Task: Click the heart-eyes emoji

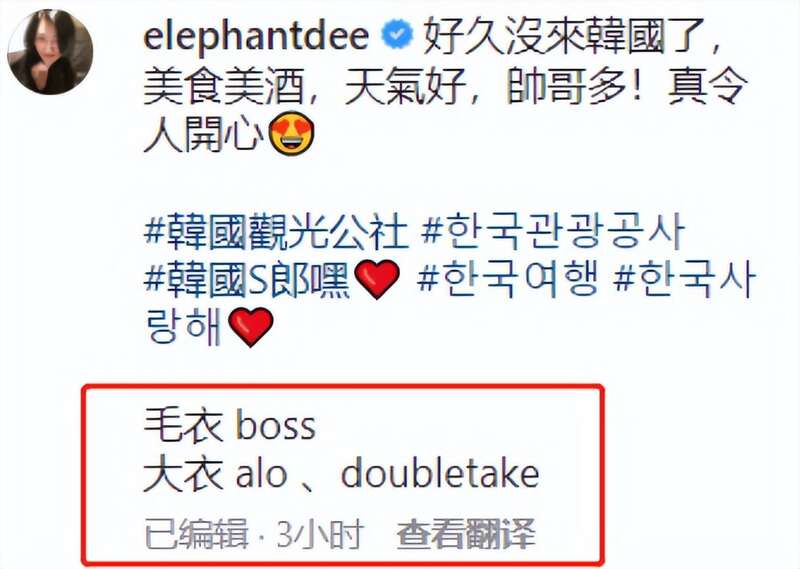Action: [x=291, y=134]
